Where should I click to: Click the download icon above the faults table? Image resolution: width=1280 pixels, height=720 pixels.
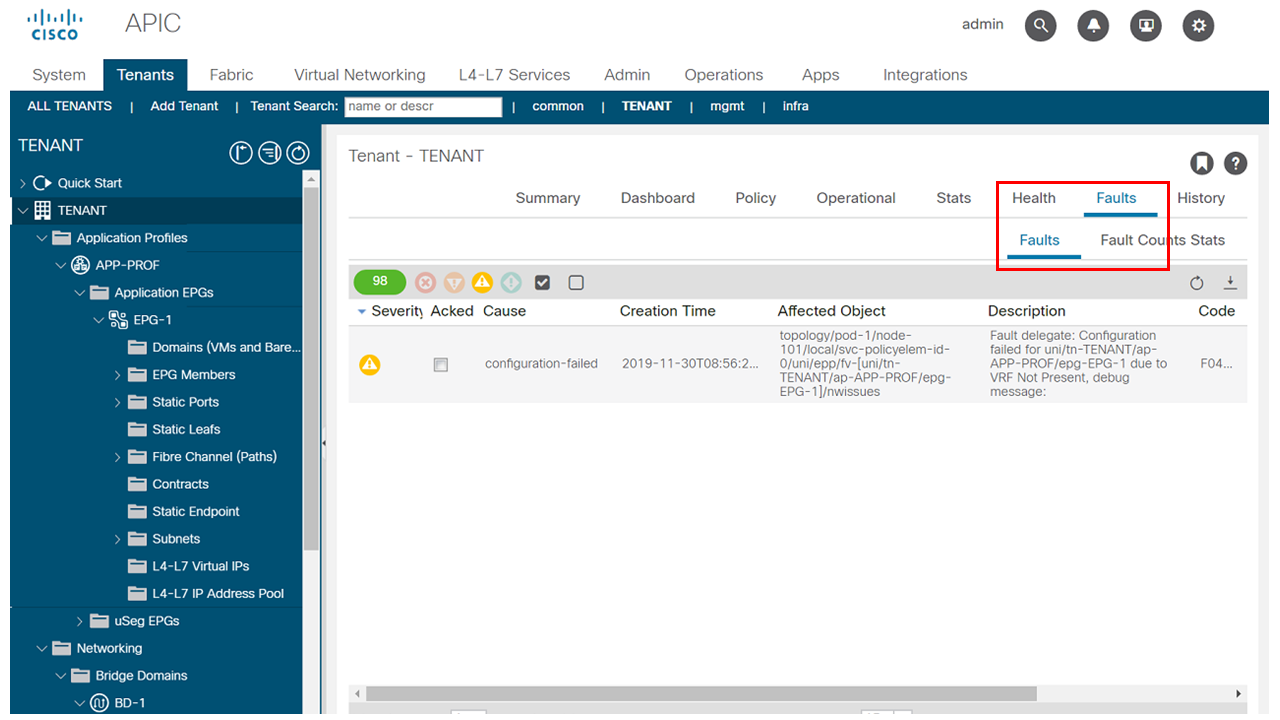[1231, 283]
